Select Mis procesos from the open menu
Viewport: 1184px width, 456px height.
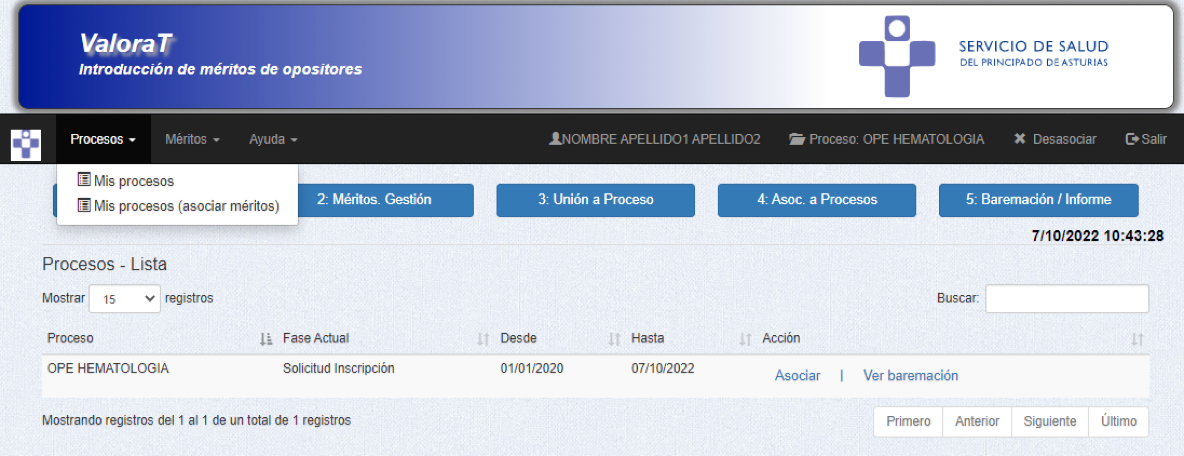coord(133,182)
